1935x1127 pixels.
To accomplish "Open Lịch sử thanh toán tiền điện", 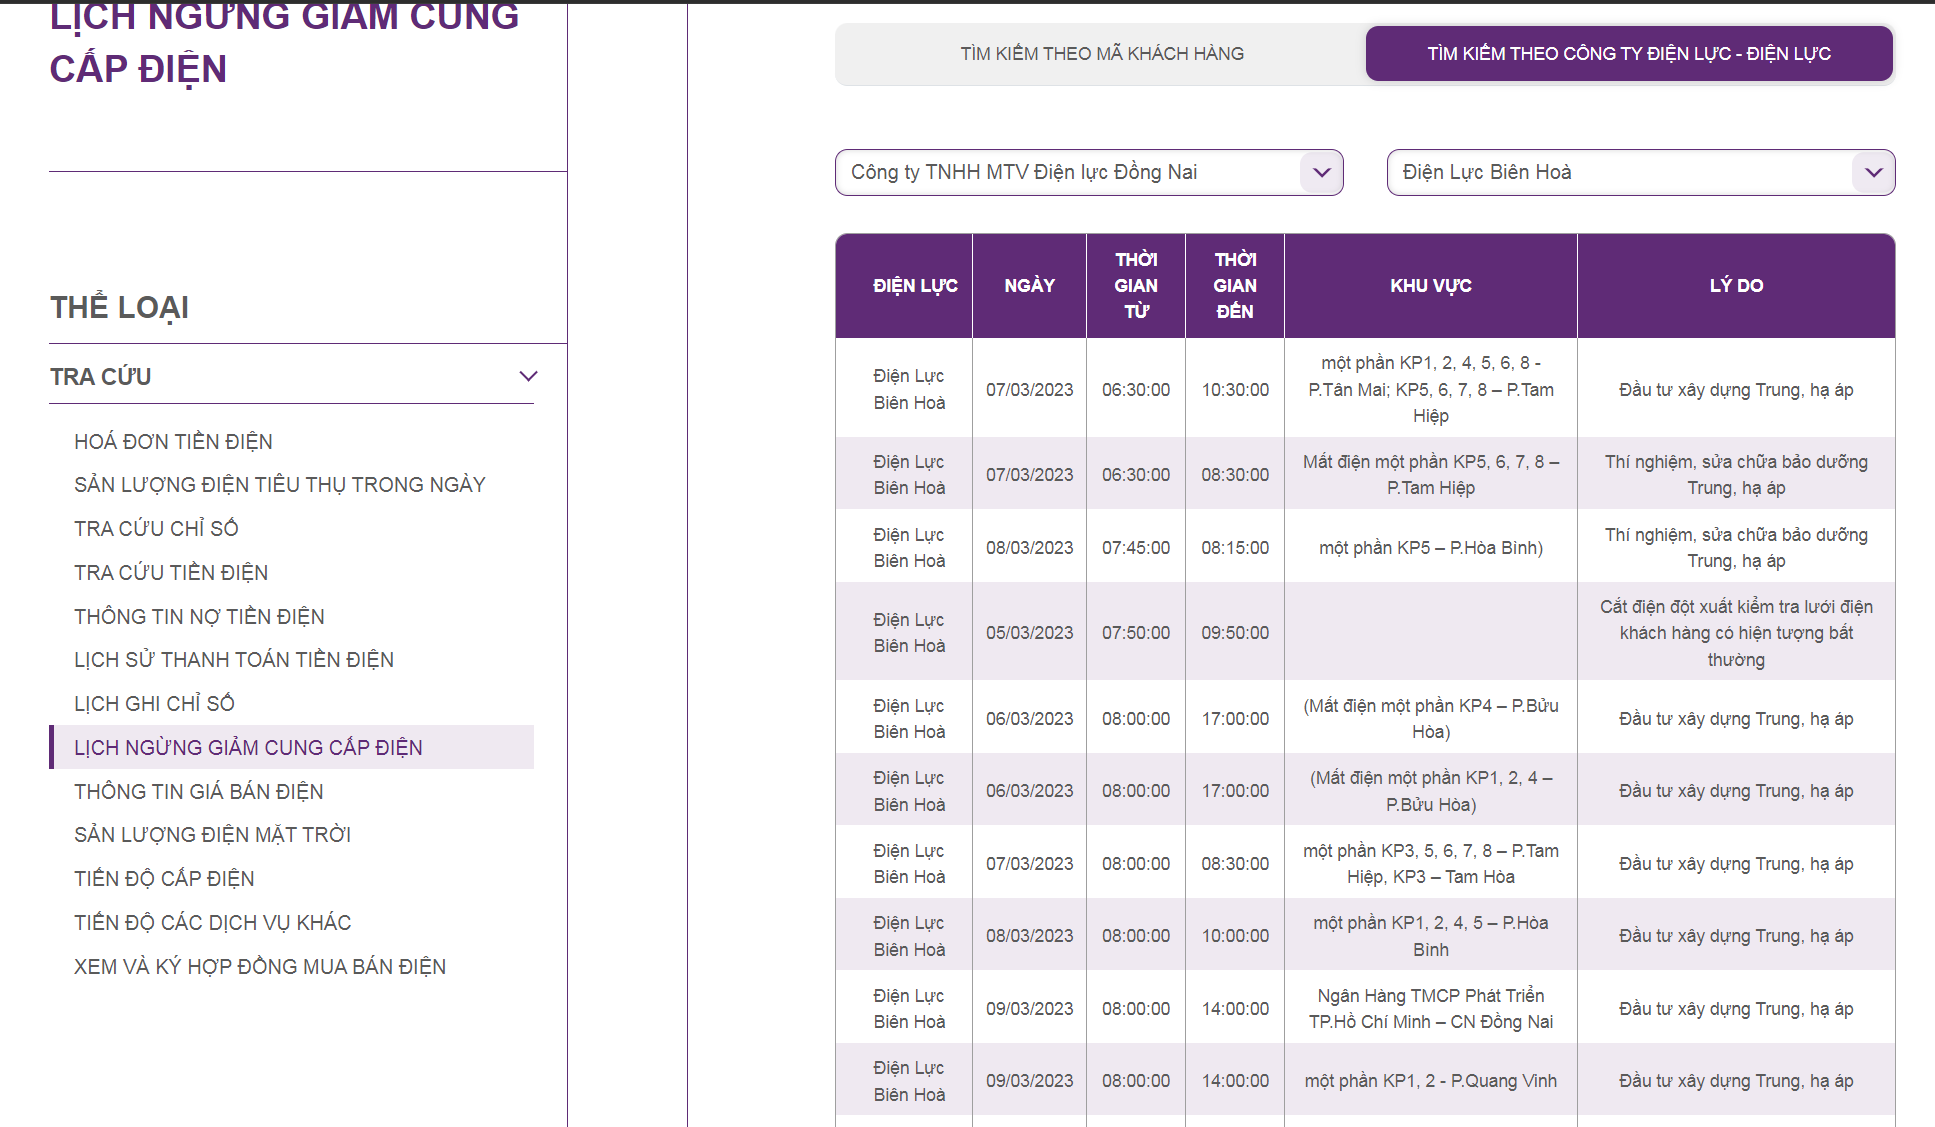I will click(234, 660).
